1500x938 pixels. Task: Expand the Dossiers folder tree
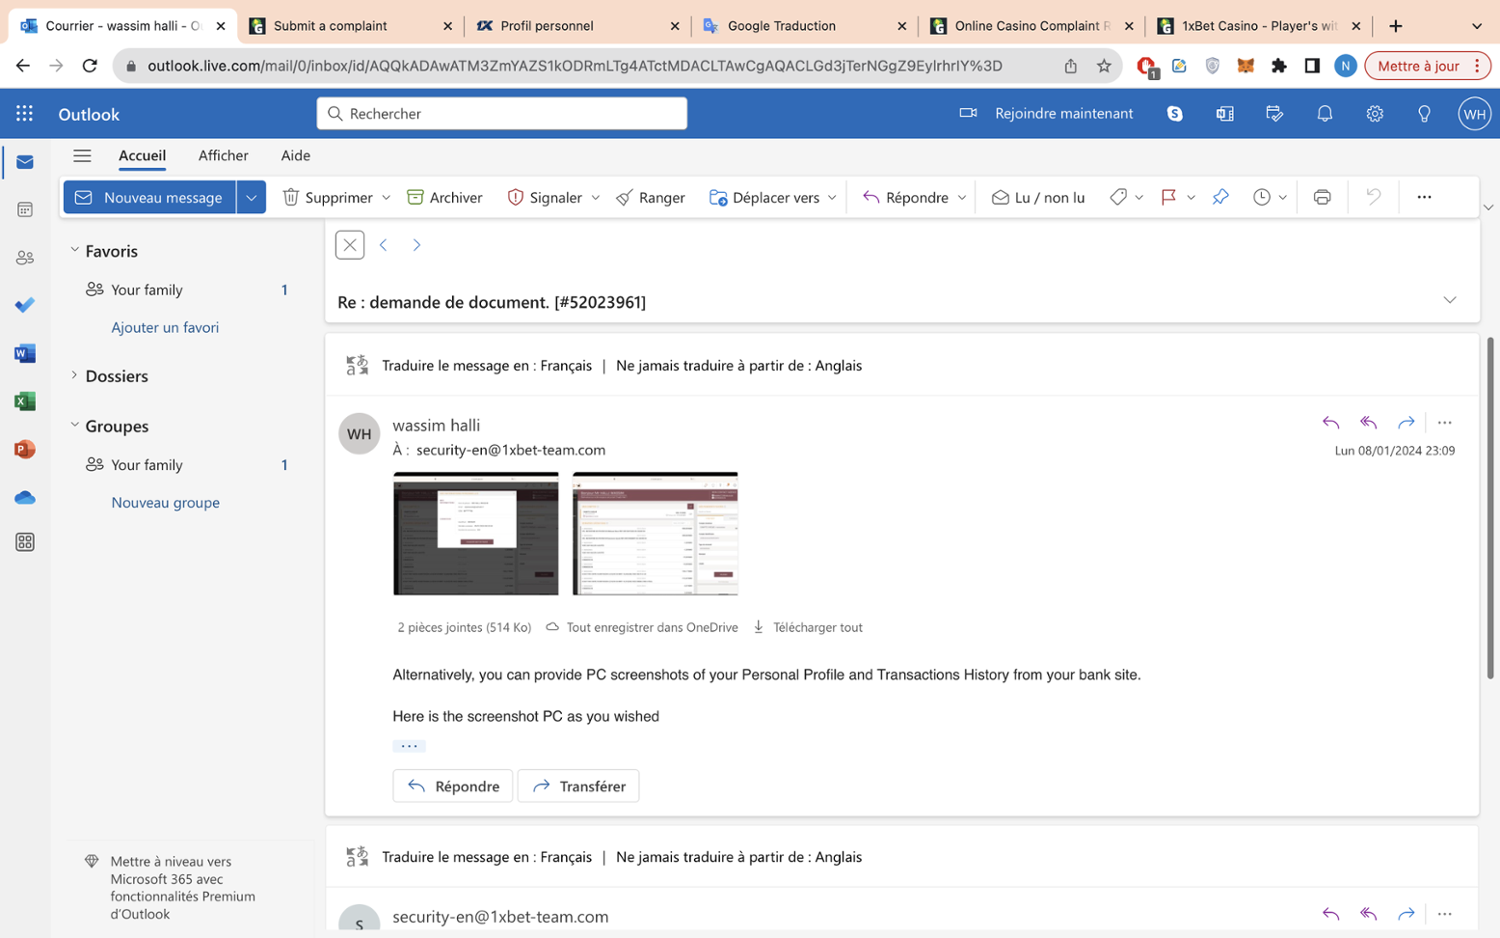[75, 376]
